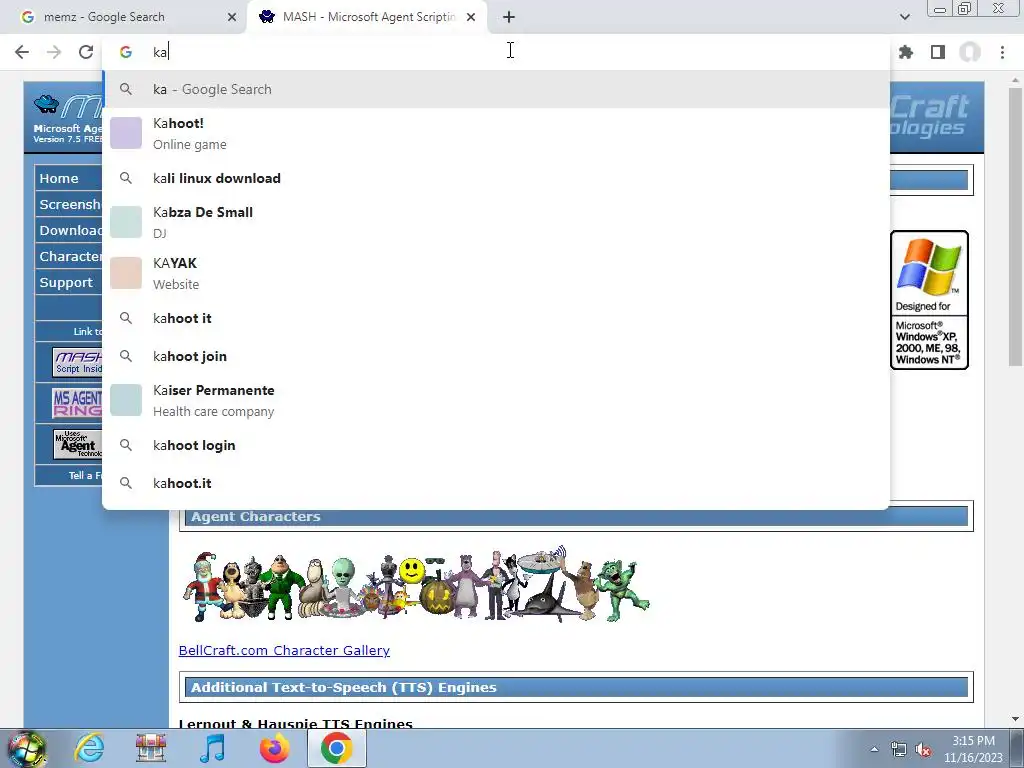Screen dimensions: 1024x768
Task: Close the MASH tab
Action: pos(471,17)
